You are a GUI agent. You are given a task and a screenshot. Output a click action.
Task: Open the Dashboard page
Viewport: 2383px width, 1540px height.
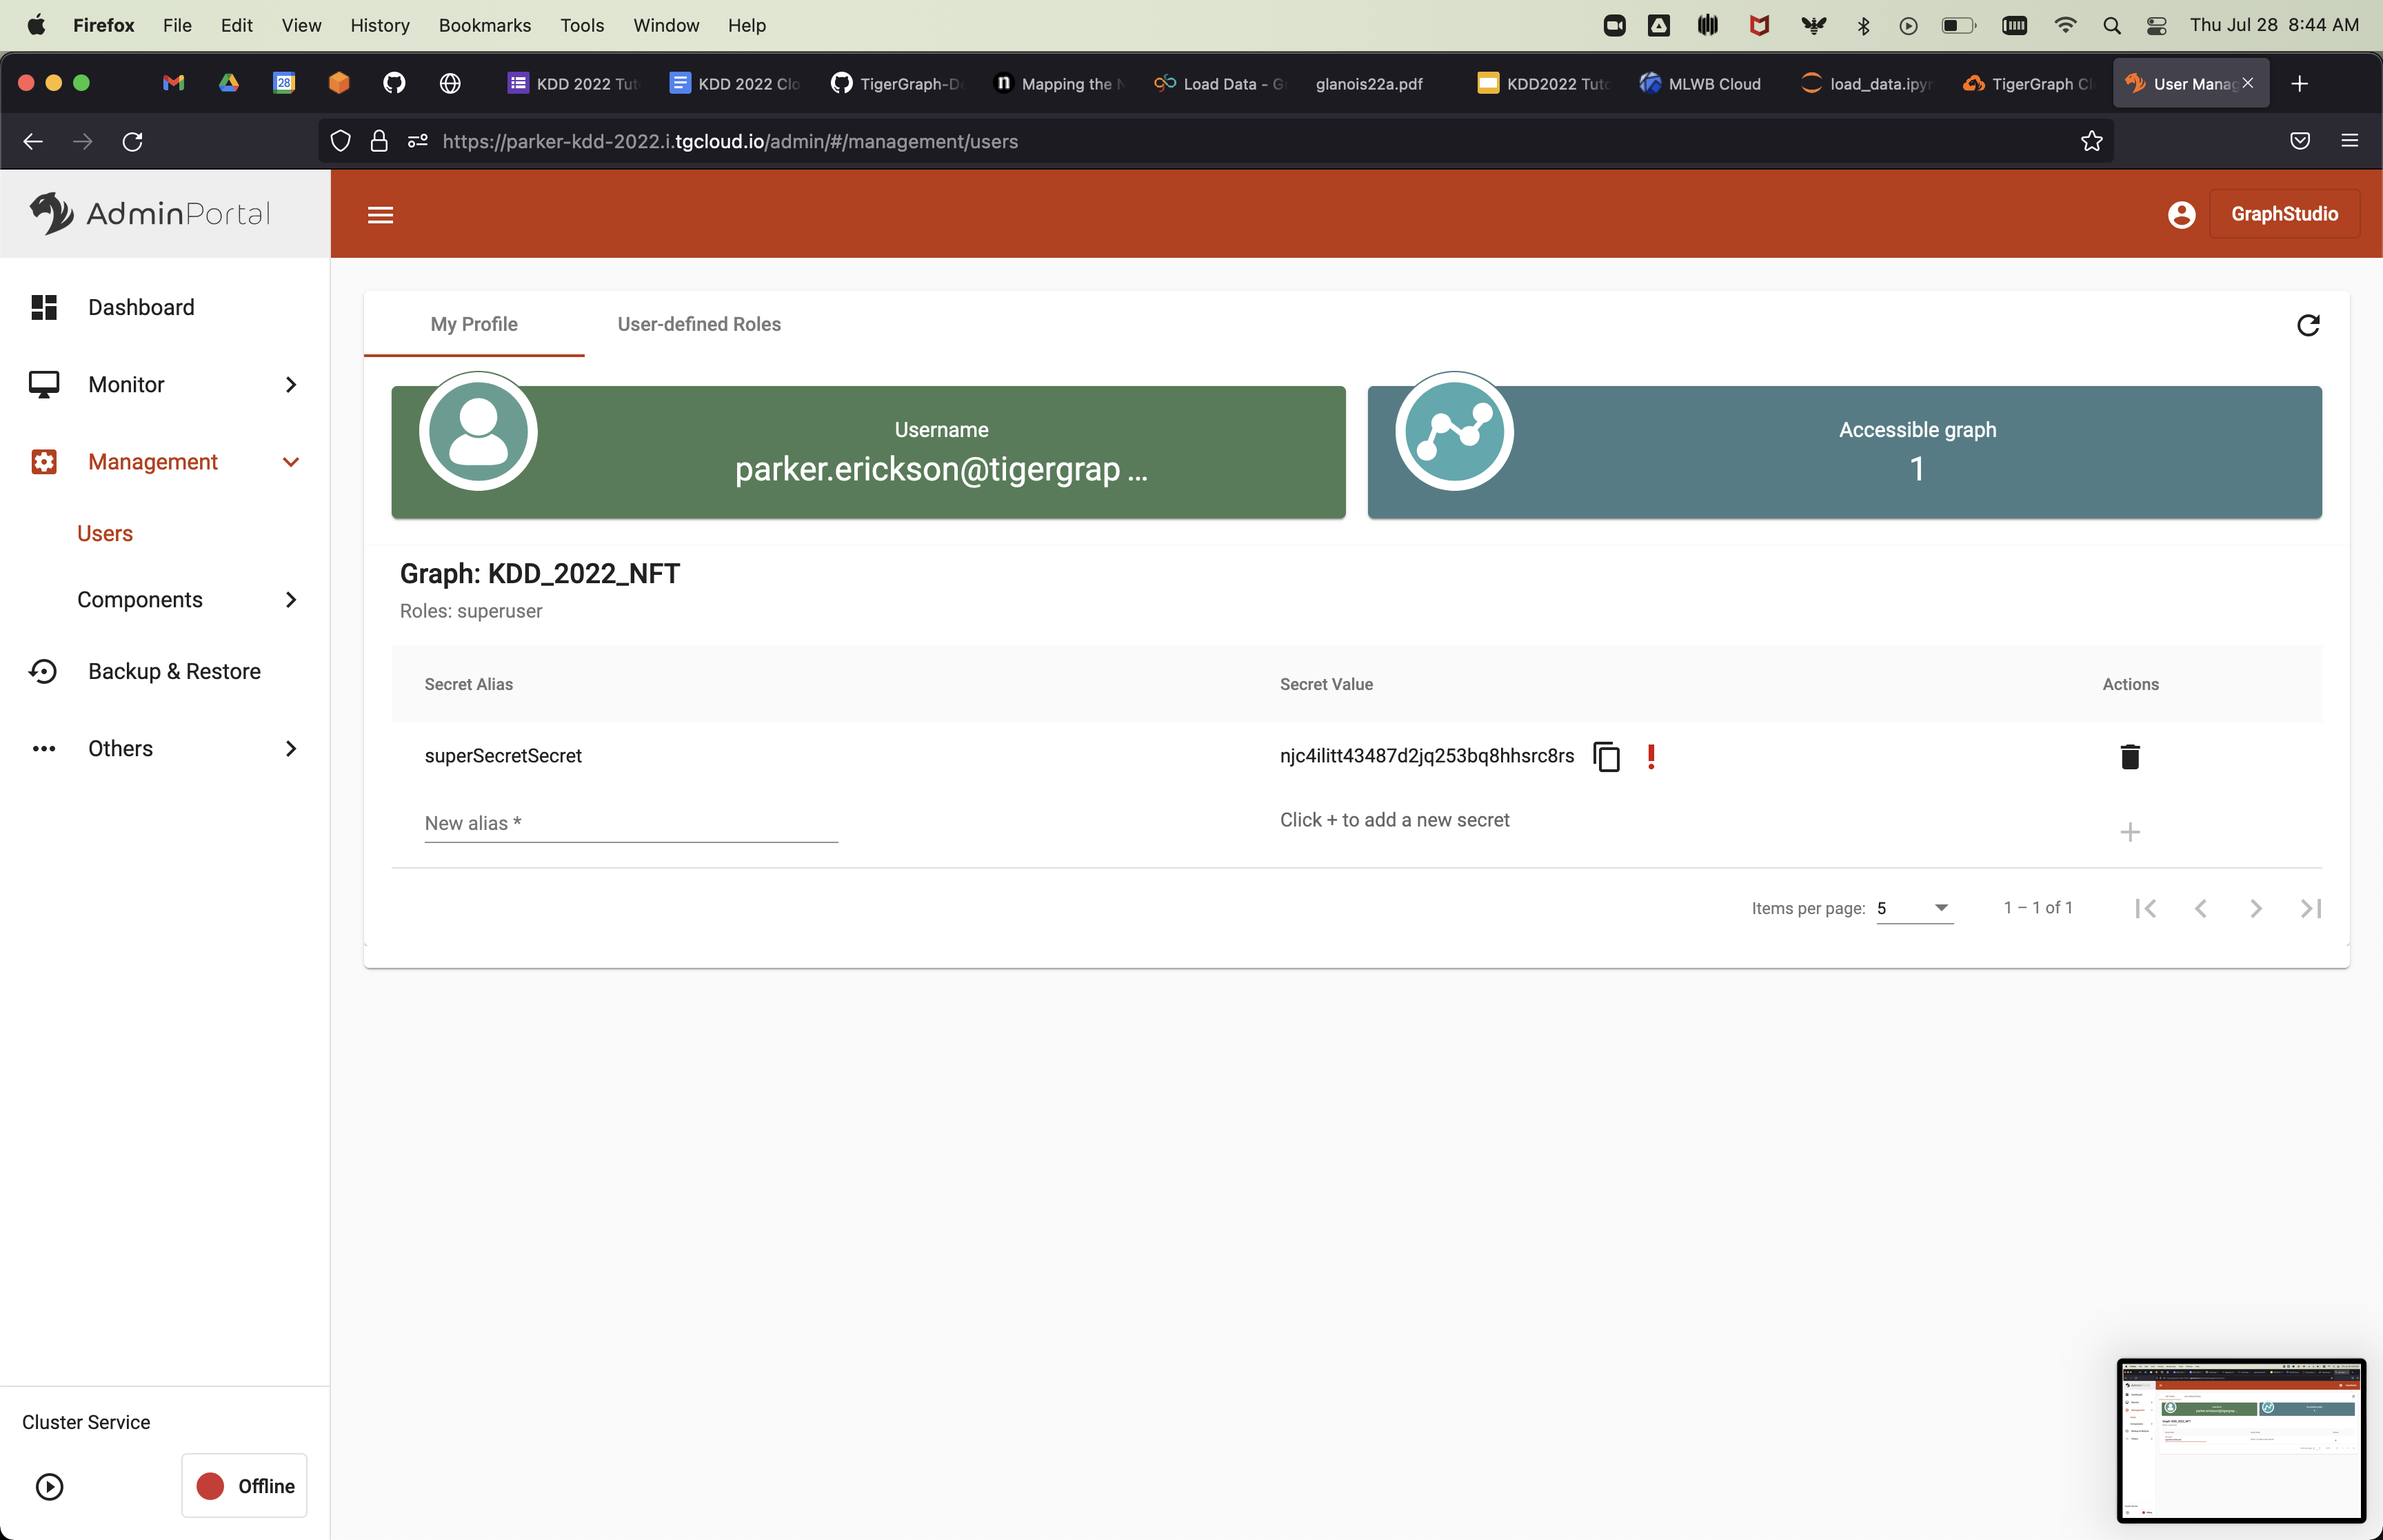coord(141,307)
